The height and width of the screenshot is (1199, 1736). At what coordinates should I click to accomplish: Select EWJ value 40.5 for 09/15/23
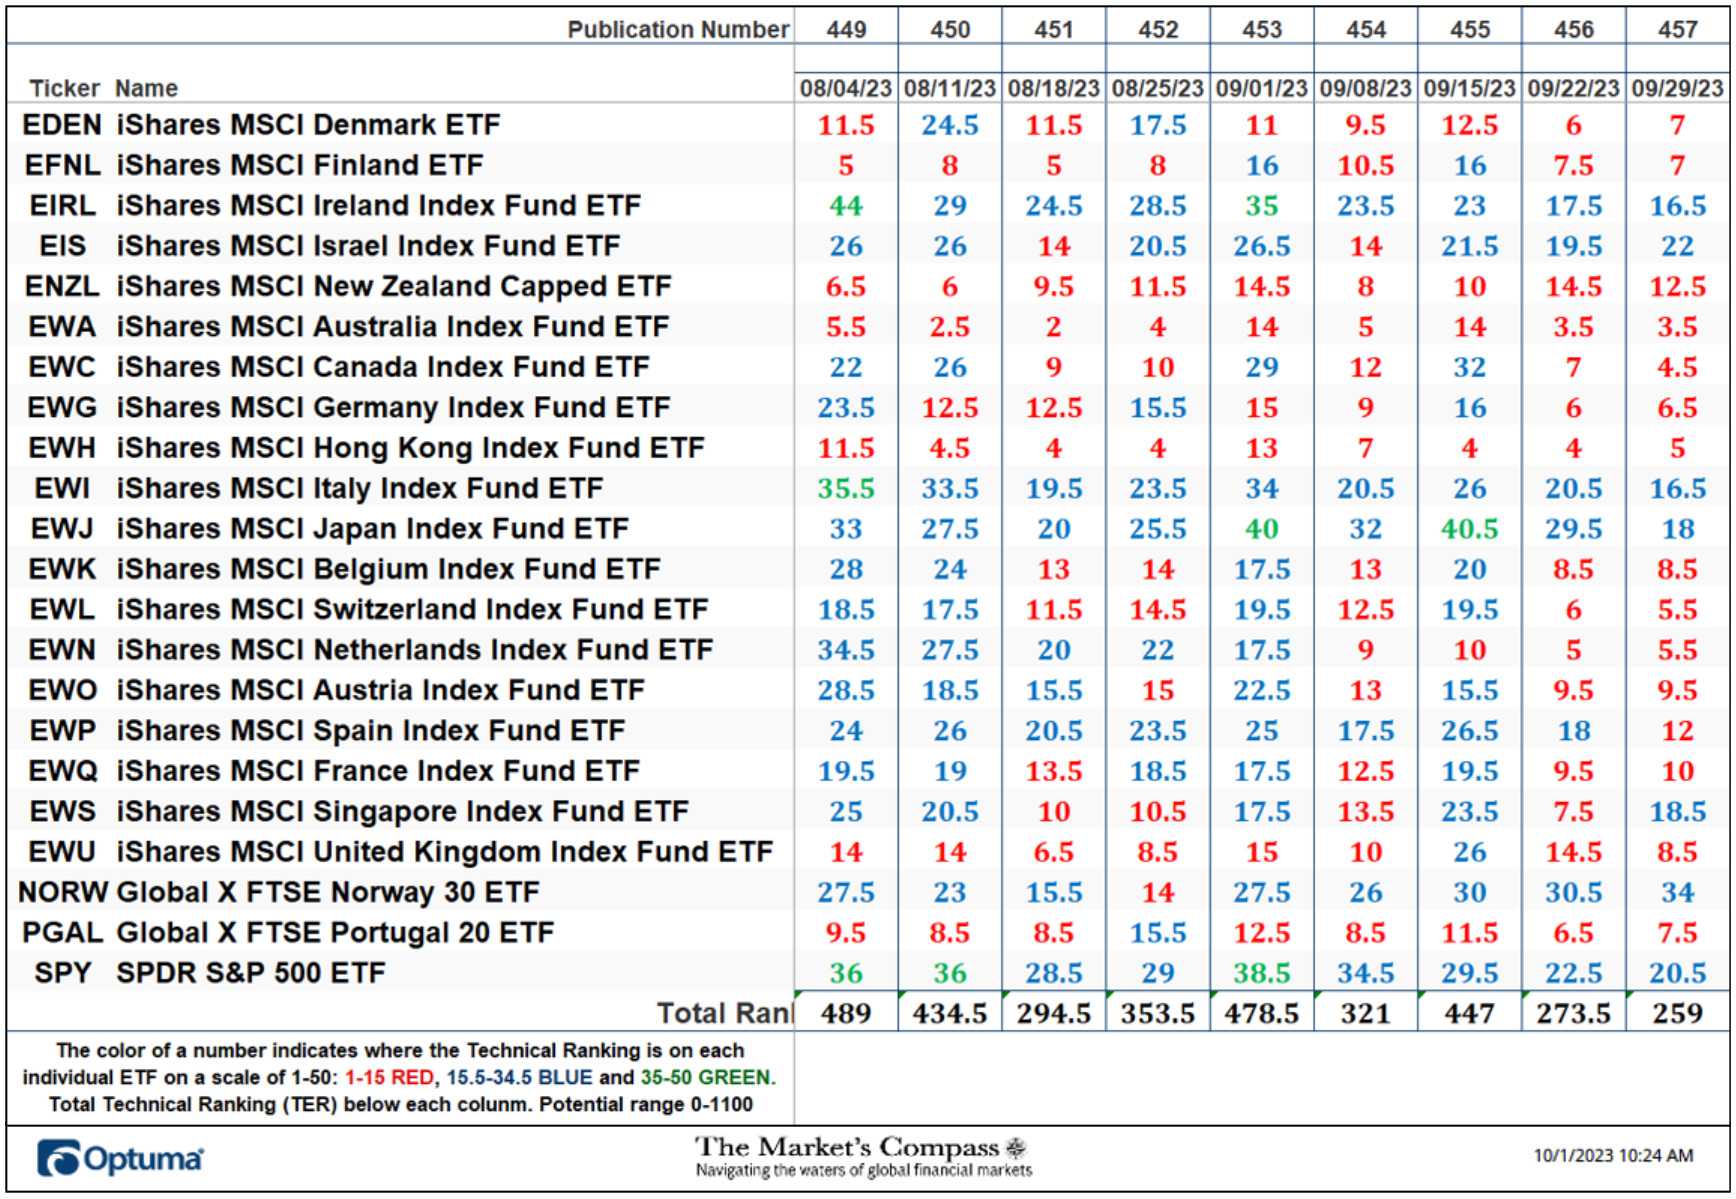1470,529
